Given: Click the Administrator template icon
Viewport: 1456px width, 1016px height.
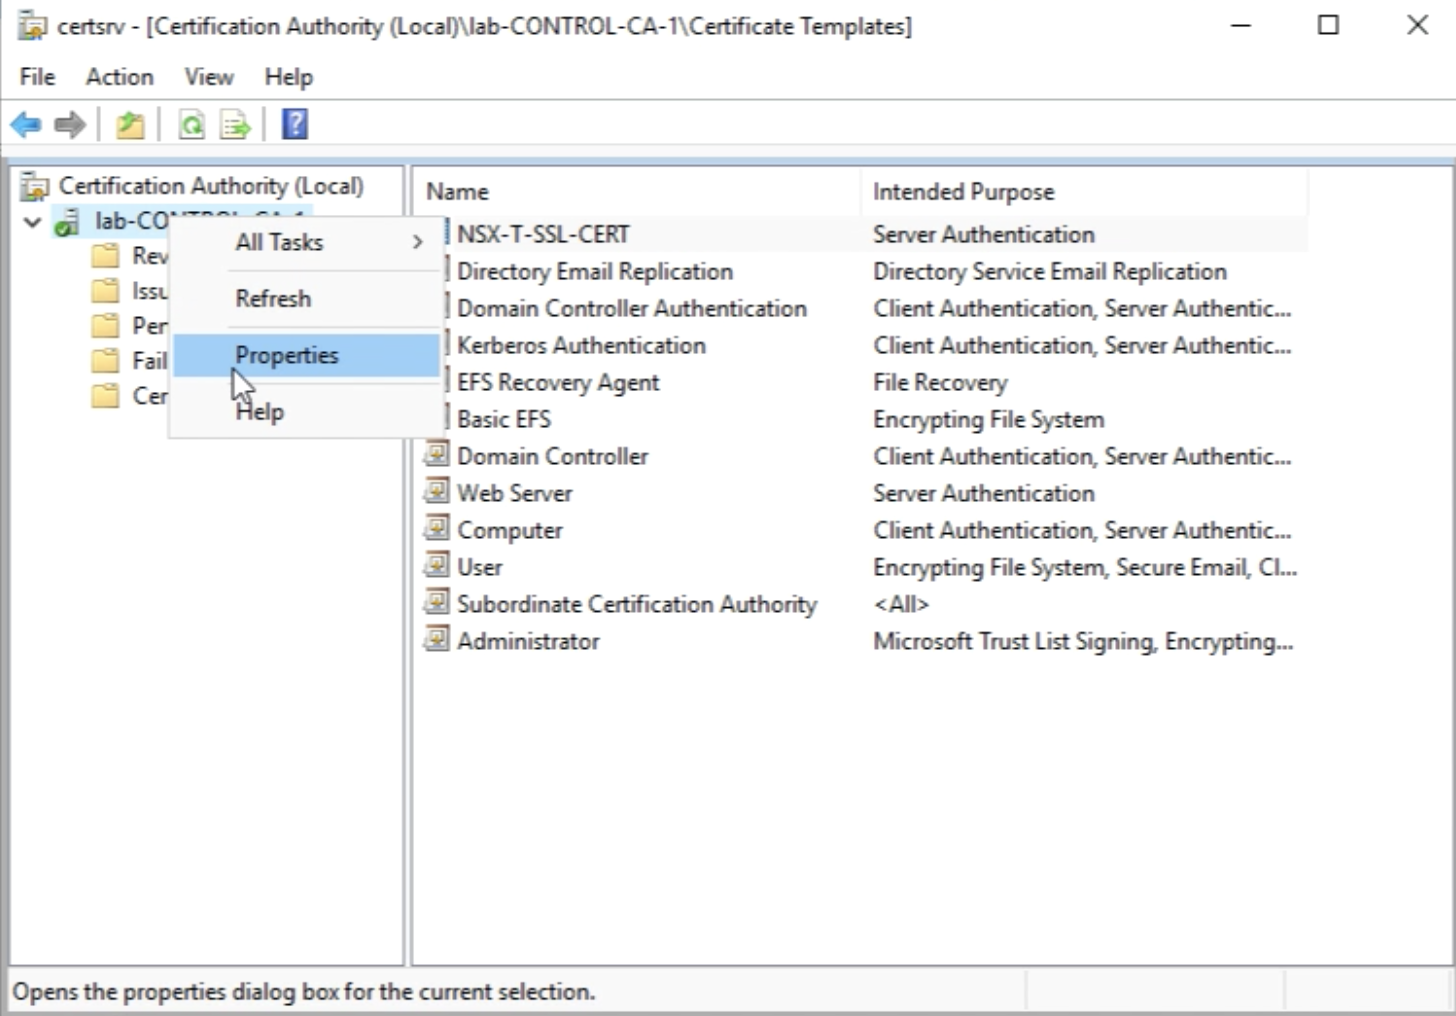Looking at the screenshot, I should 436,640.
